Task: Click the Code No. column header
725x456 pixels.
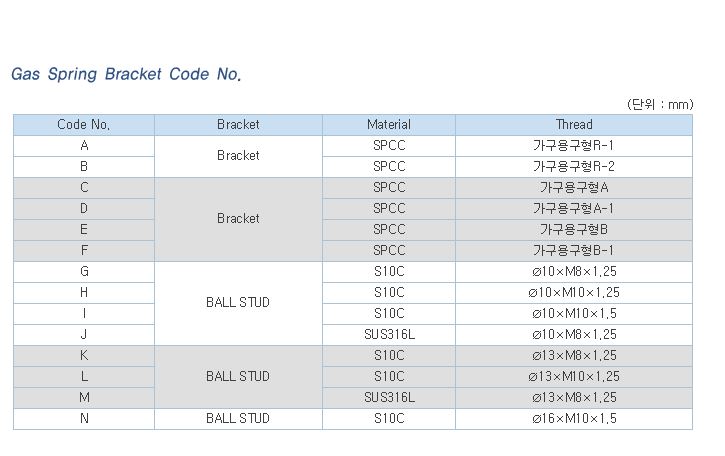Action: [84, 125]
